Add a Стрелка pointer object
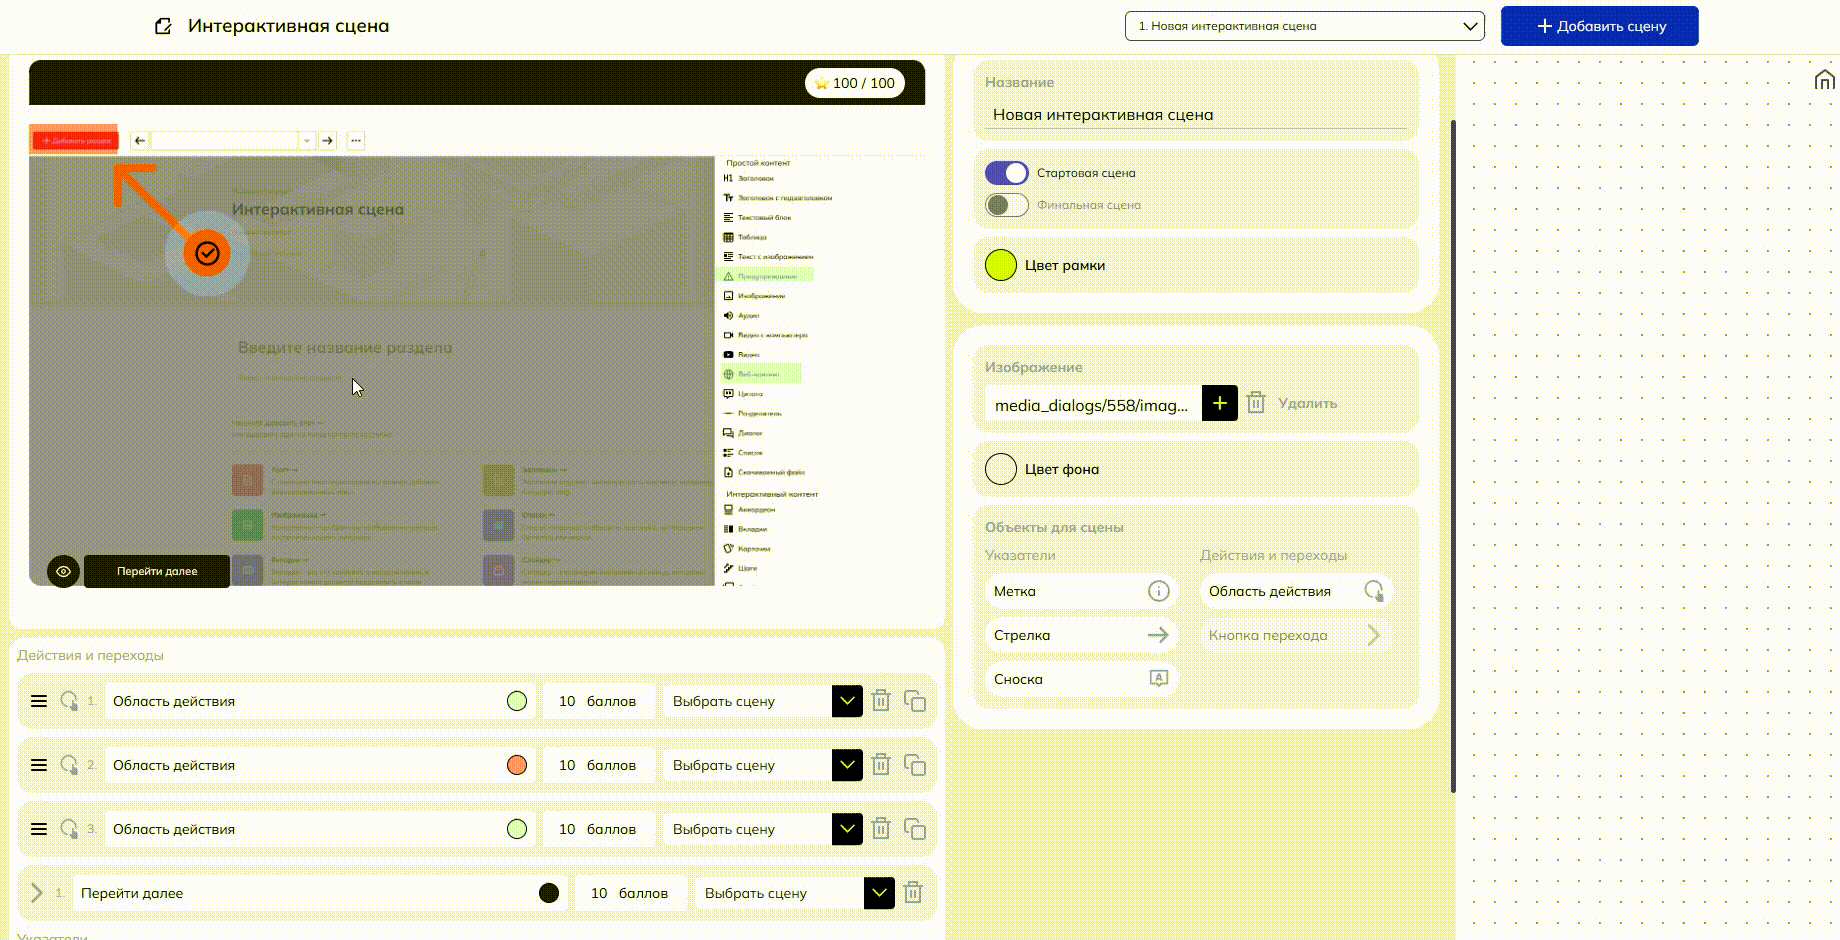The width and height of the screenshot is (1840, 940). coord(1080,635)
